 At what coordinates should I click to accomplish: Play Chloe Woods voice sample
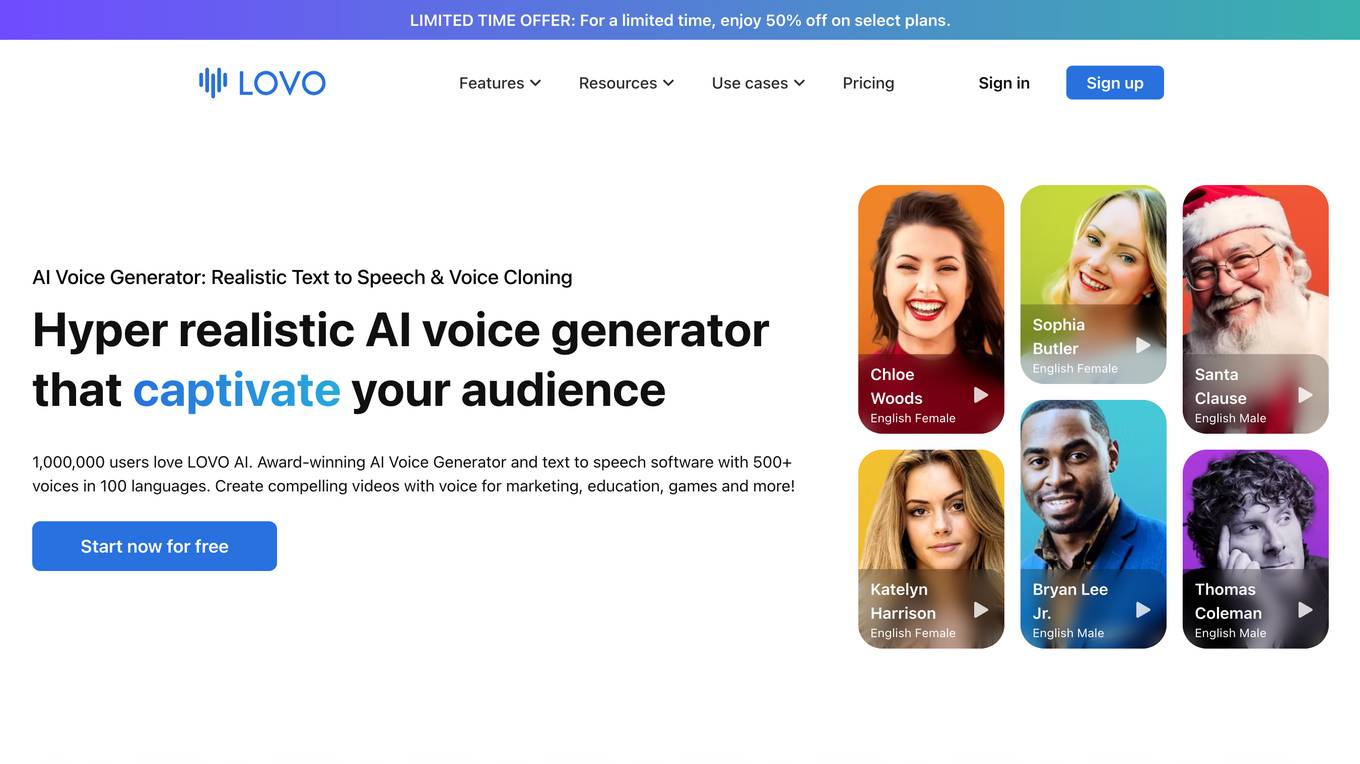[981, 395]
